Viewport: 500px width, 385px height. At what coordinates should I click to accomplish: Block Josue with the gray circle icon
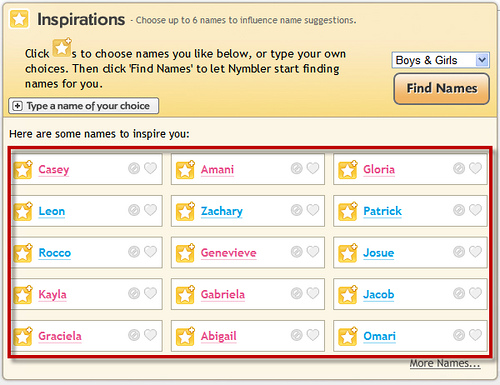[459, 252]
